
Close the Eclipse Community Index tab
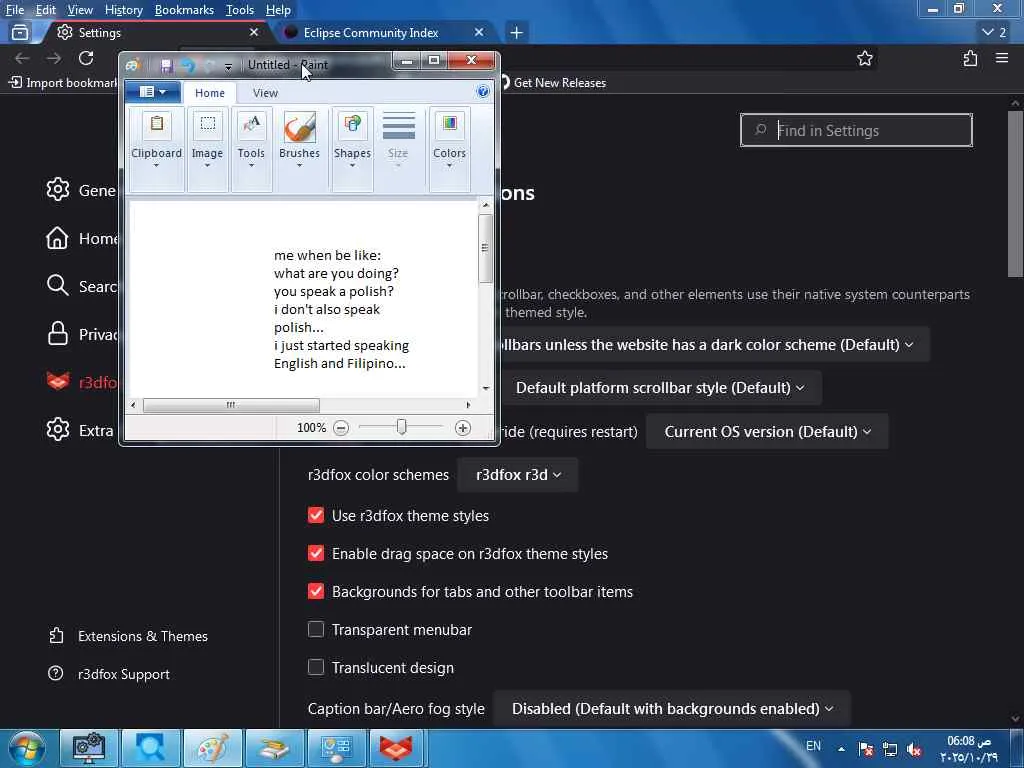click(x=479, y=32)
